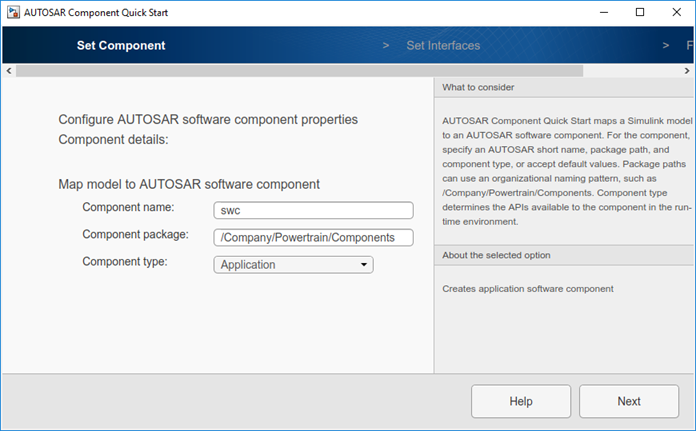The height and width of the screenshot is (431, 696).
Task: Click the AUTOSAR Quick Start window icon
Action: [x=12, y=13]
